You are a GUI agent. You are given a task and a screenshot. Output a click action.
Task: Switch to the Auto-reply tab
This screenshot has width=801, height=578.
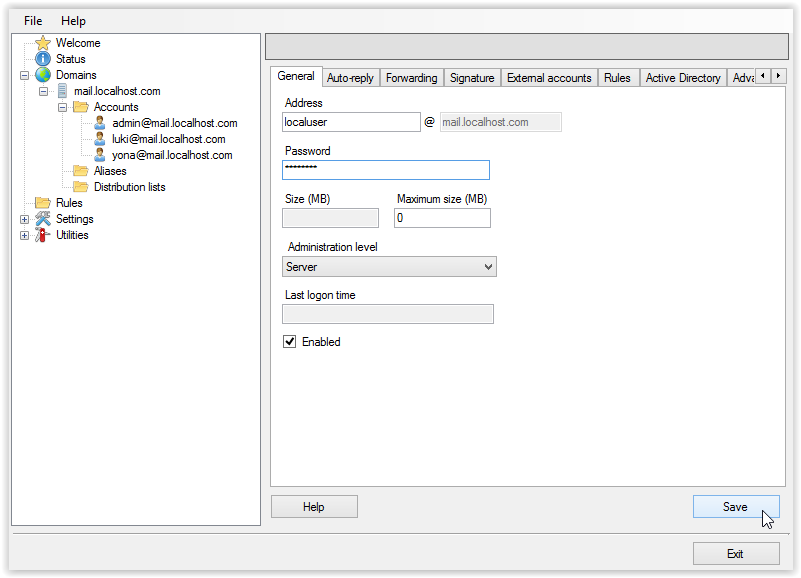point(350,78)
